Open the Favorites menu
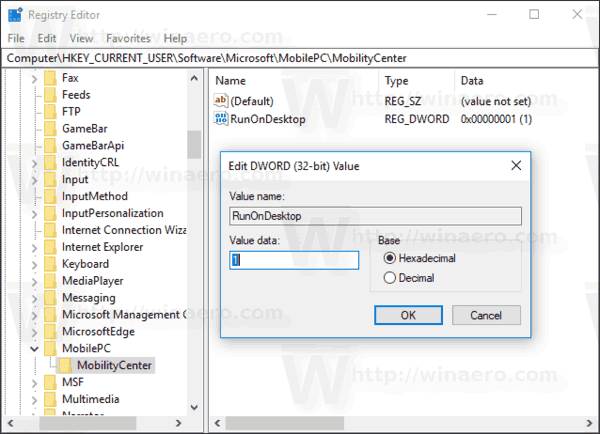Viewport: 600px width, 434px height. (x=128, y=39)
